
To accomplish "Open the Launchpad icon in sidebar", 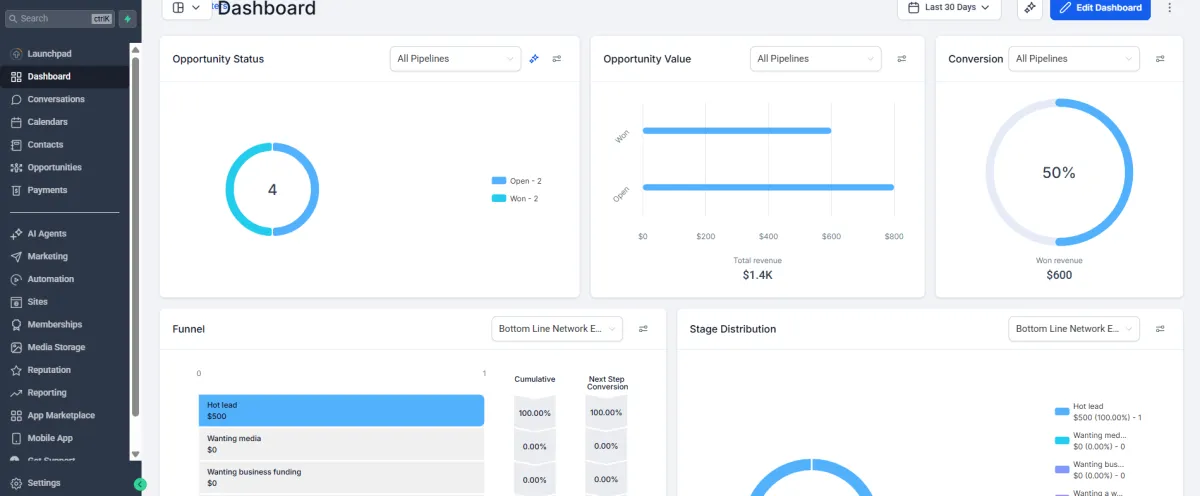I will point(16,54).
